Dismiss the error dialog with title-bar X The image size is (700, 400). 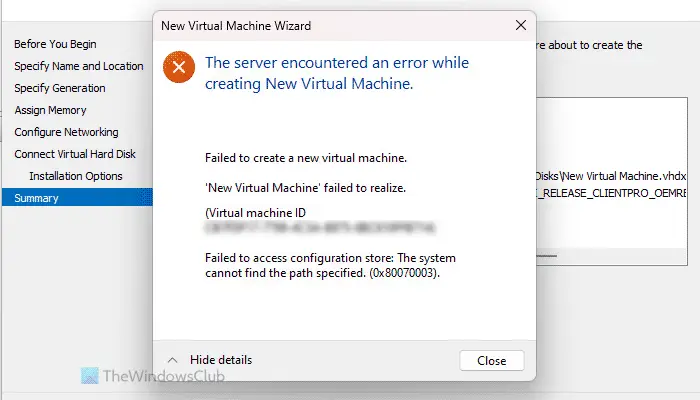[x=521, y=25]
